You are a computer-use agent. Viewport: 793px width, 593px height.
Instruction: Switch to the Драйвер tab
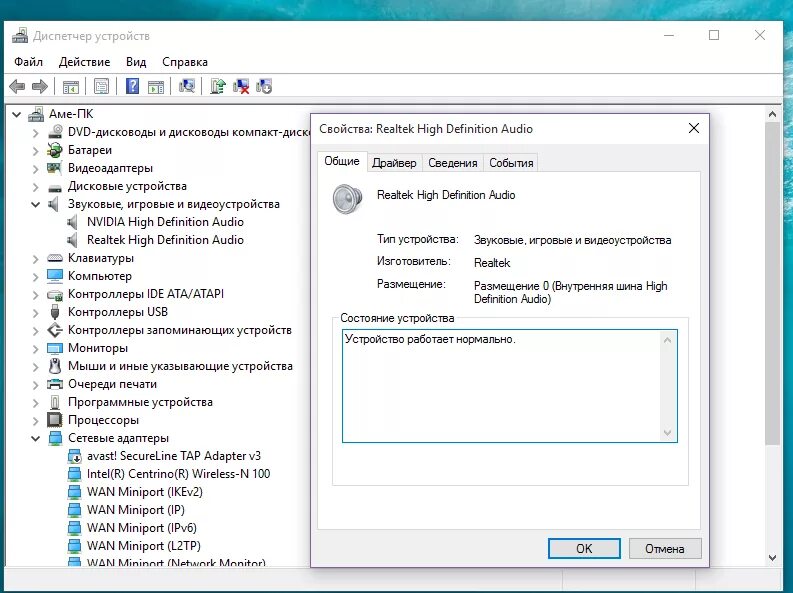click(394, 163)
